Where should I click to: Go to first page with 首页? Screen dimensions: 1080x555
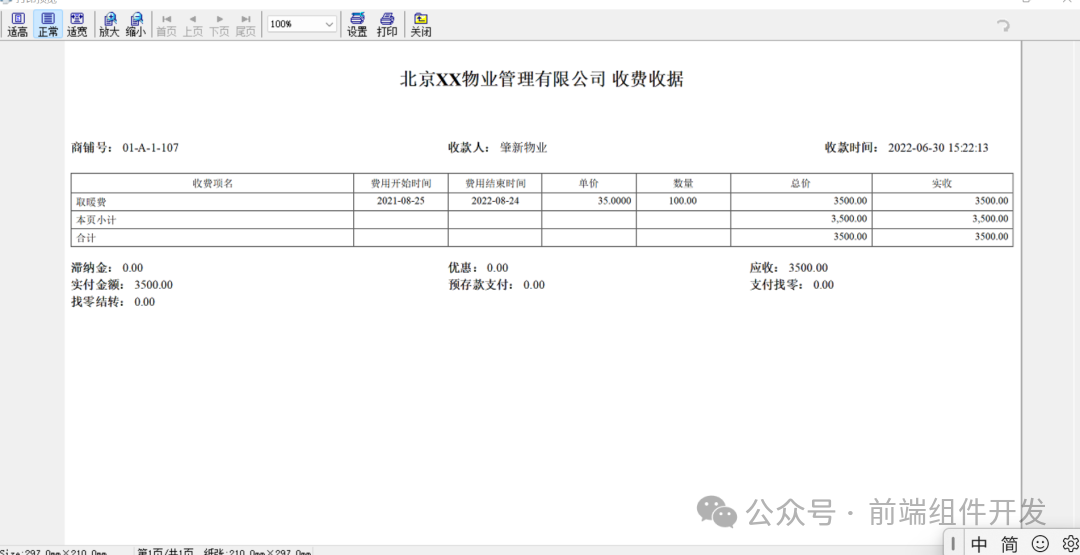click(x=166, y=25)
